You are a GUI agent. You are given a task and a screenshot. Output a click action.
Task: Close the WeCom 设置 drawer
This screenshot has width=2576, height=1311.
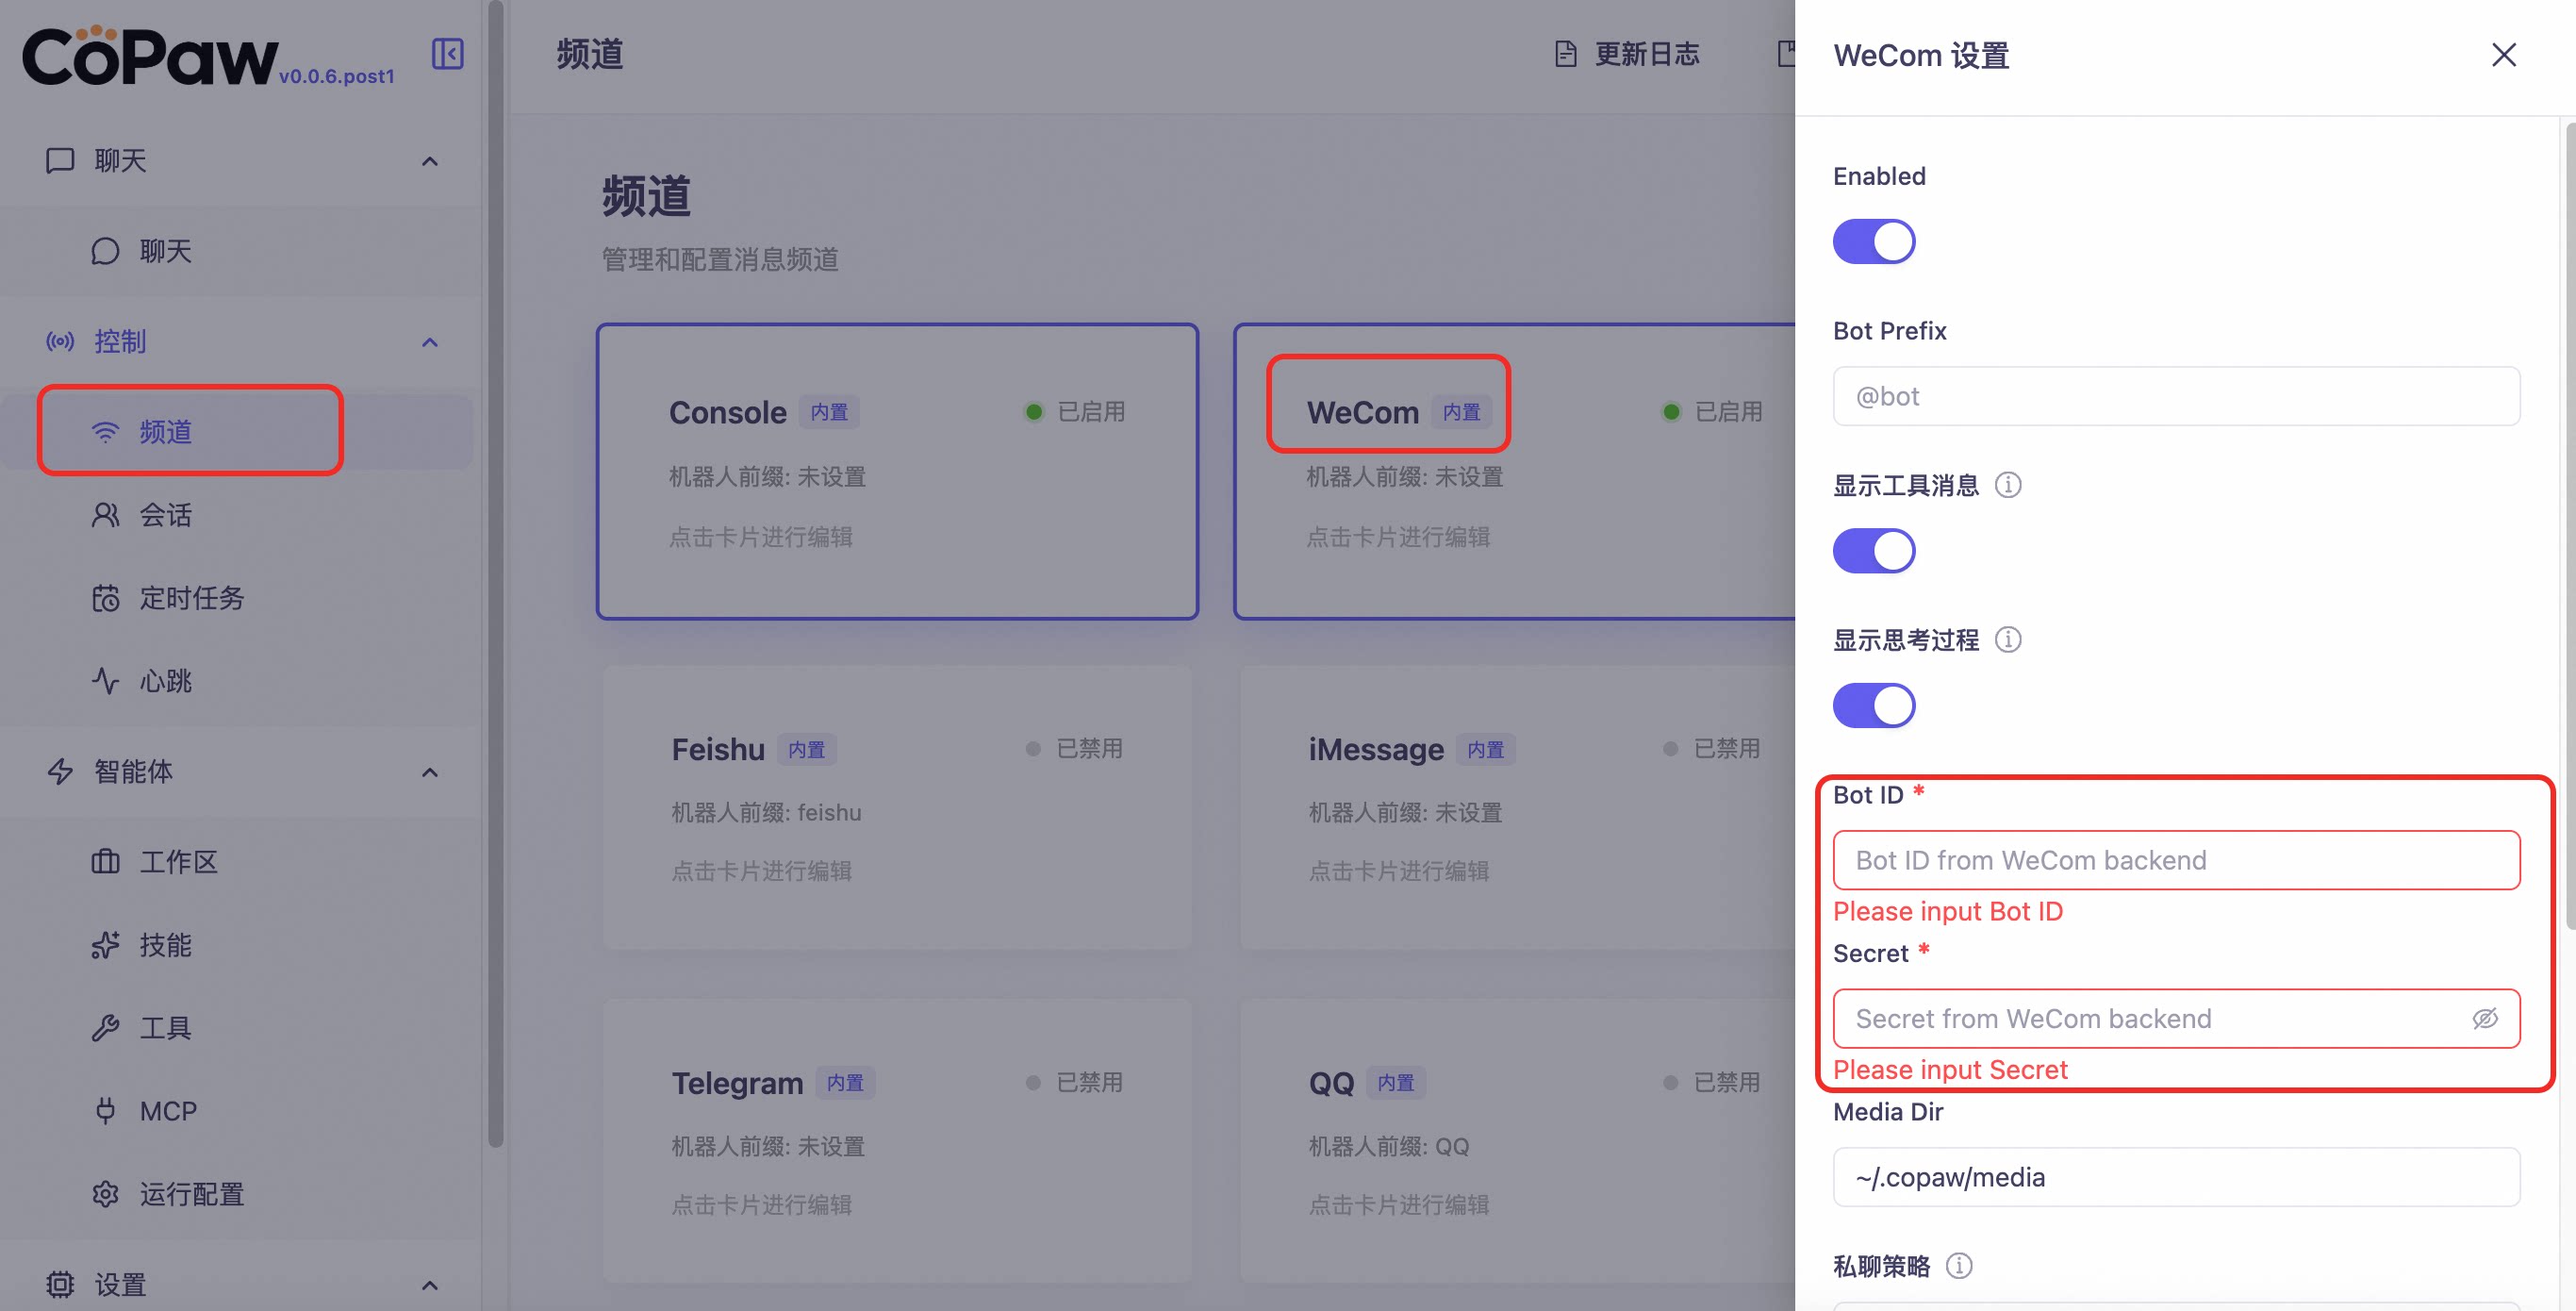(x=2503, y=55)
